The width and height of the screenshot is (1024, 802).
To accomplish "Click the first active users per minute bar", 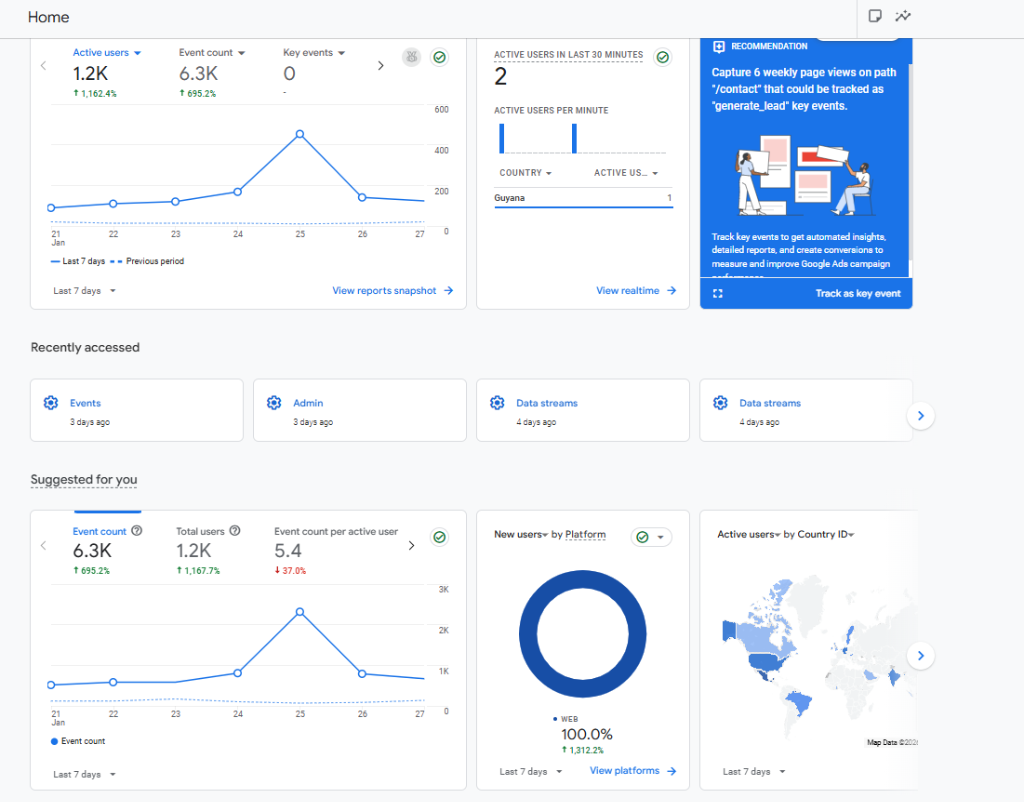I will [x=502, y=138].
